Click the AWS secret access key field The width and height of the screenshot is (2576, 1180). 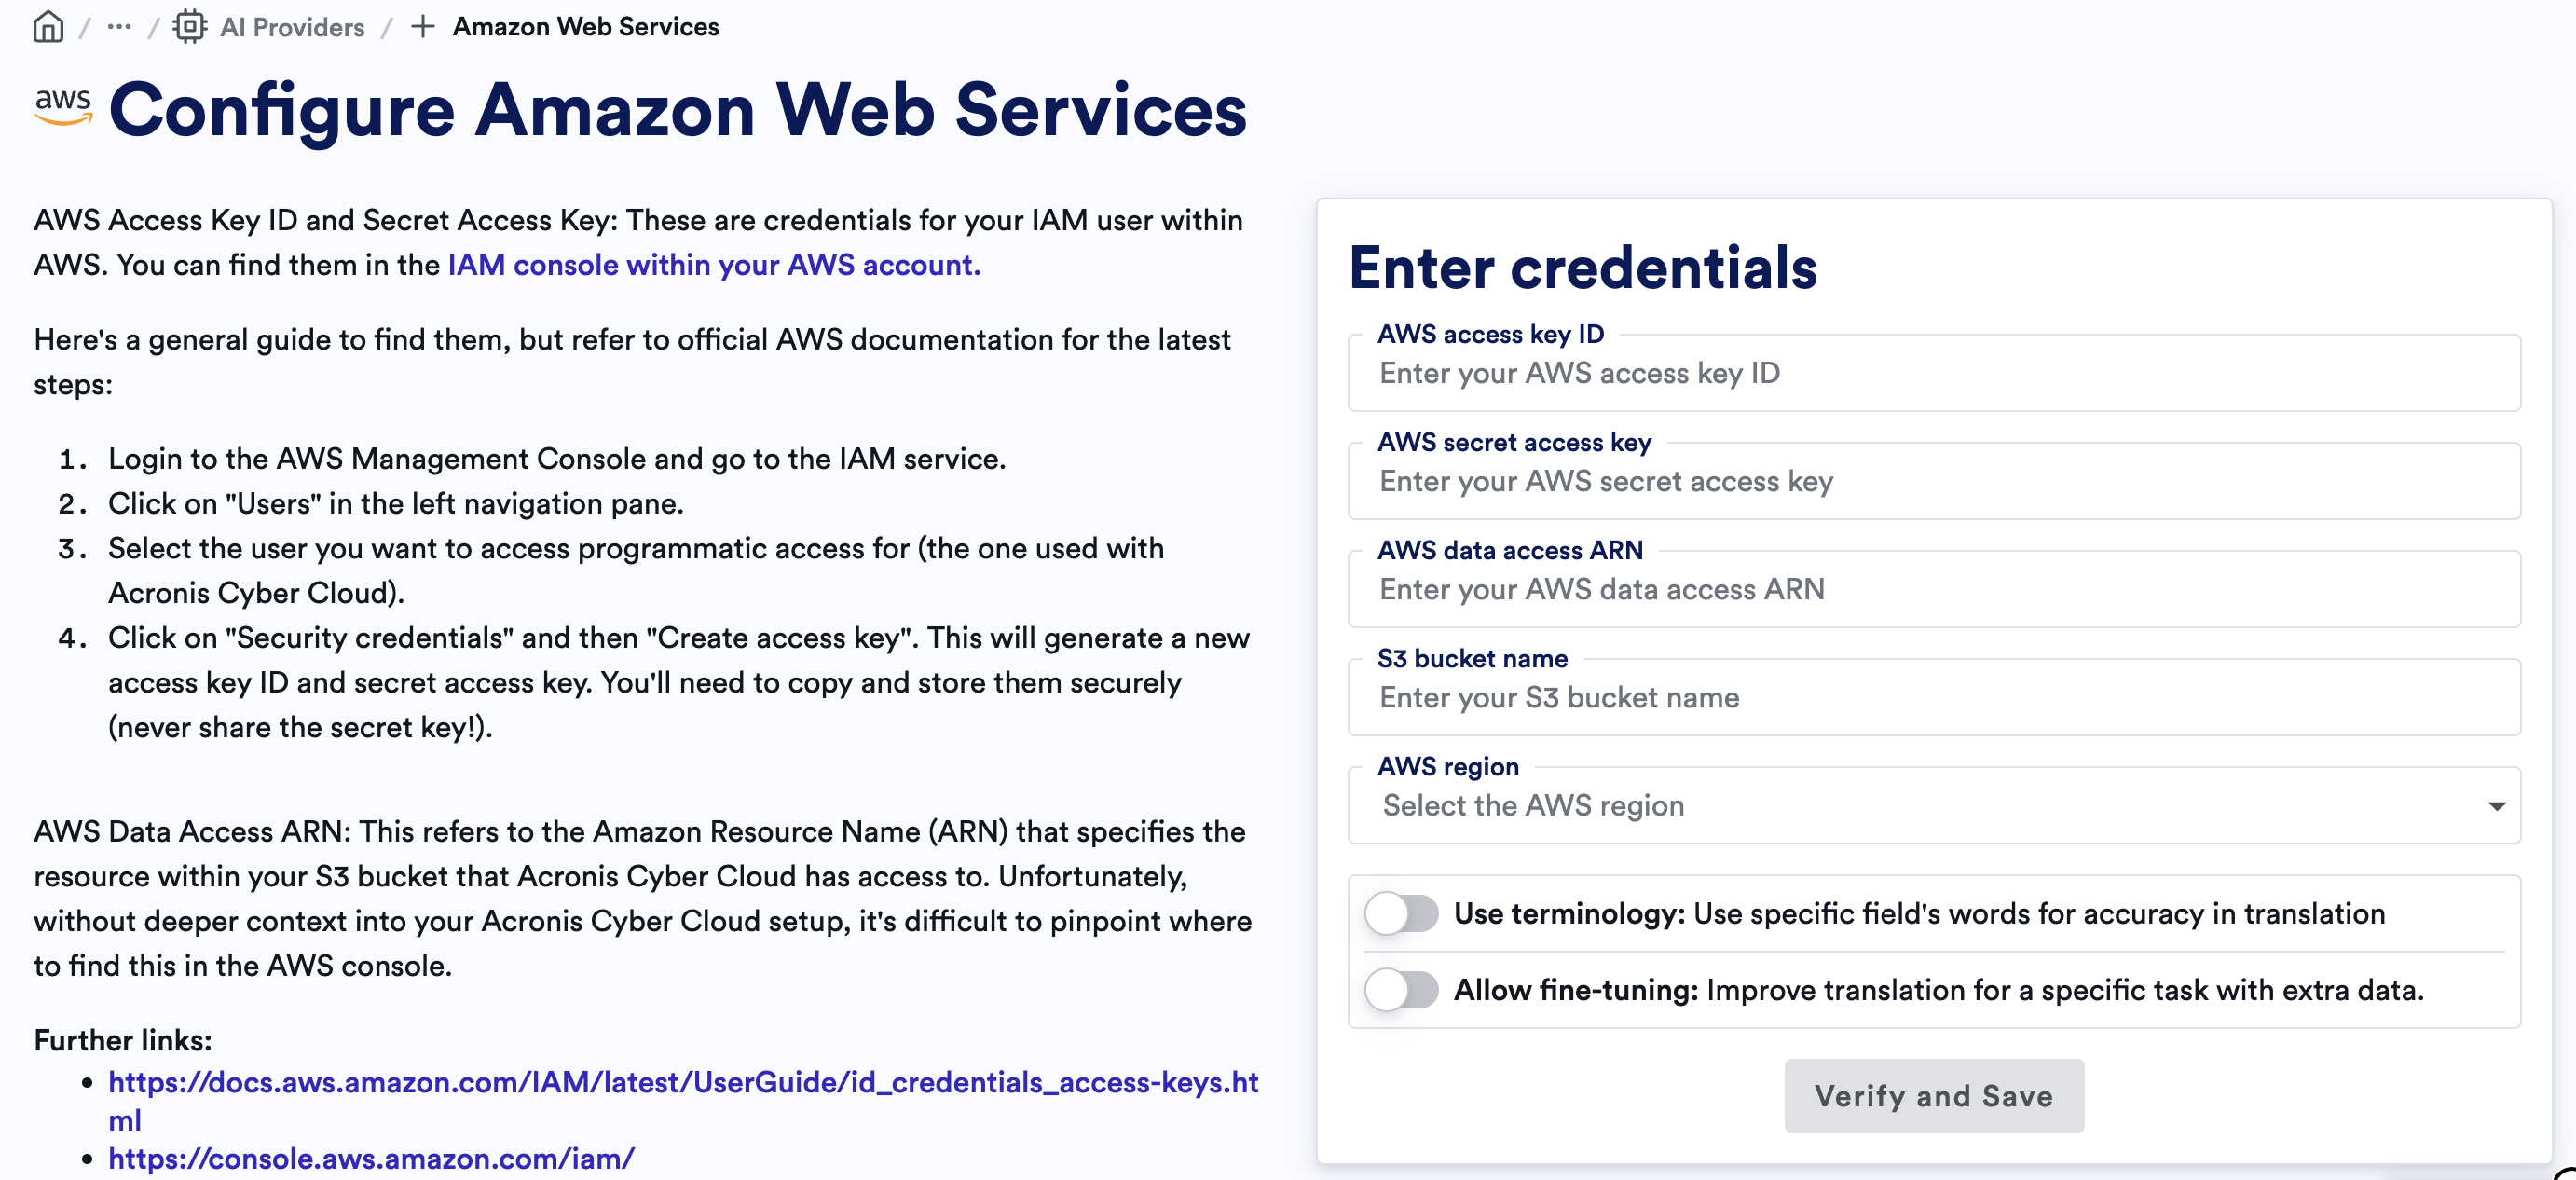pyautogui.click(x=1932, y=482)
